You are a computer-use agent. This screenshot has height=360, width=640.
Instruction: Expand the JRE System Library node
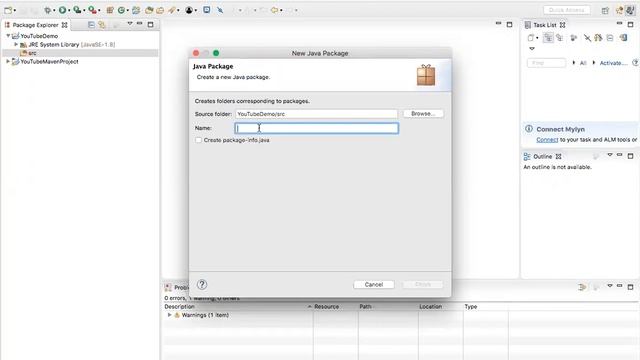[16, 44]
